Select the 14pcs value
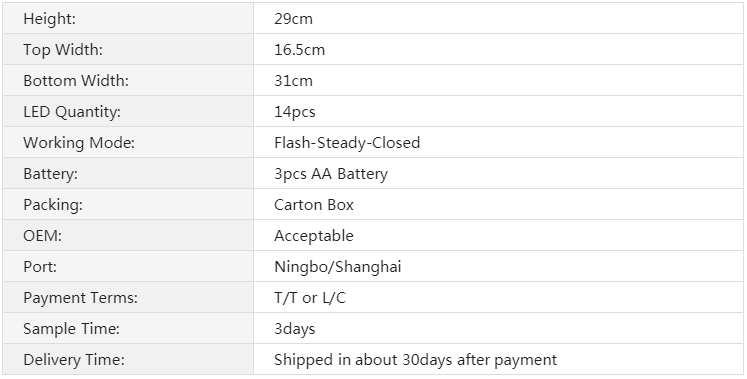The image size is (747, 379). [295, 112]
